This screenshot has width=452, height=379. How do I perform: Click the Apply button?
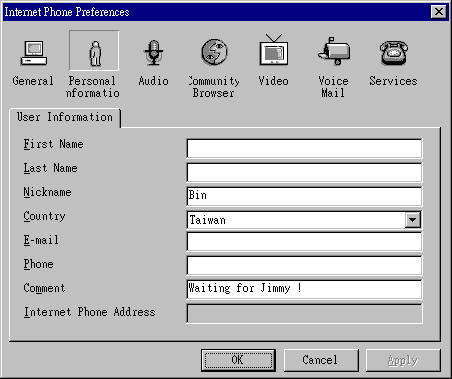[x=403, y=360]
